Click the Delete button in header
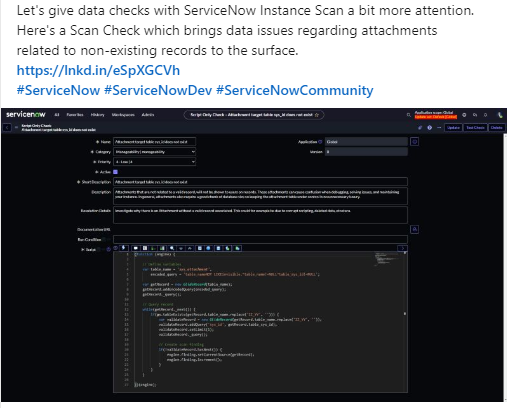The image size is (507, 408). click(496, 128)
